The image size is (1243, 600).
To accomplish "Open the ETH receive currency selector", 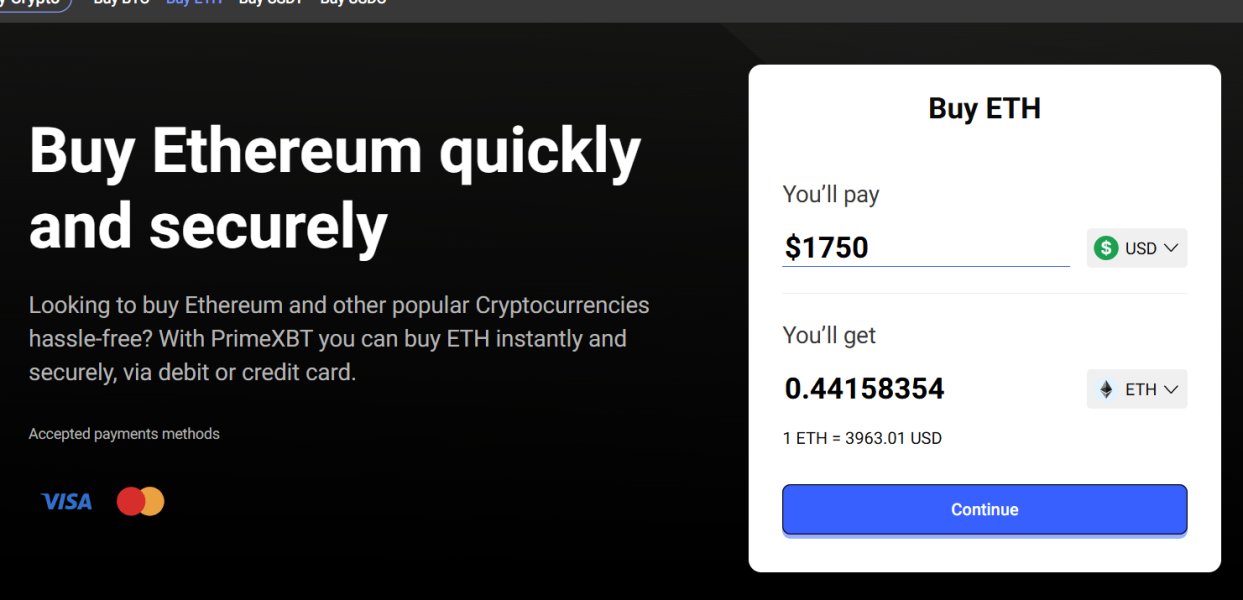I will coord(1137,390).
